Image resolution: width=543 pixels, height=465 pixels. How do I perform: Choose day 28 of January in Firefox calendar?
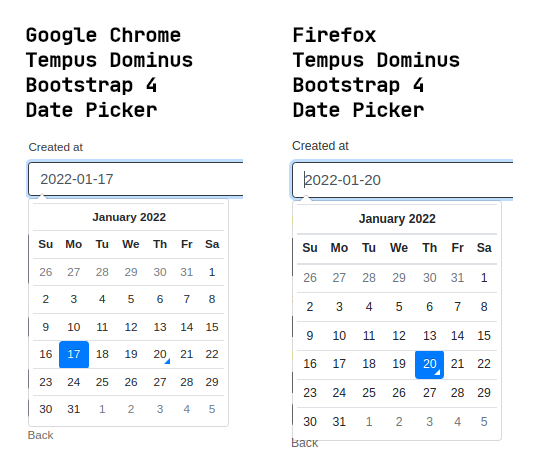coord(457,393)
